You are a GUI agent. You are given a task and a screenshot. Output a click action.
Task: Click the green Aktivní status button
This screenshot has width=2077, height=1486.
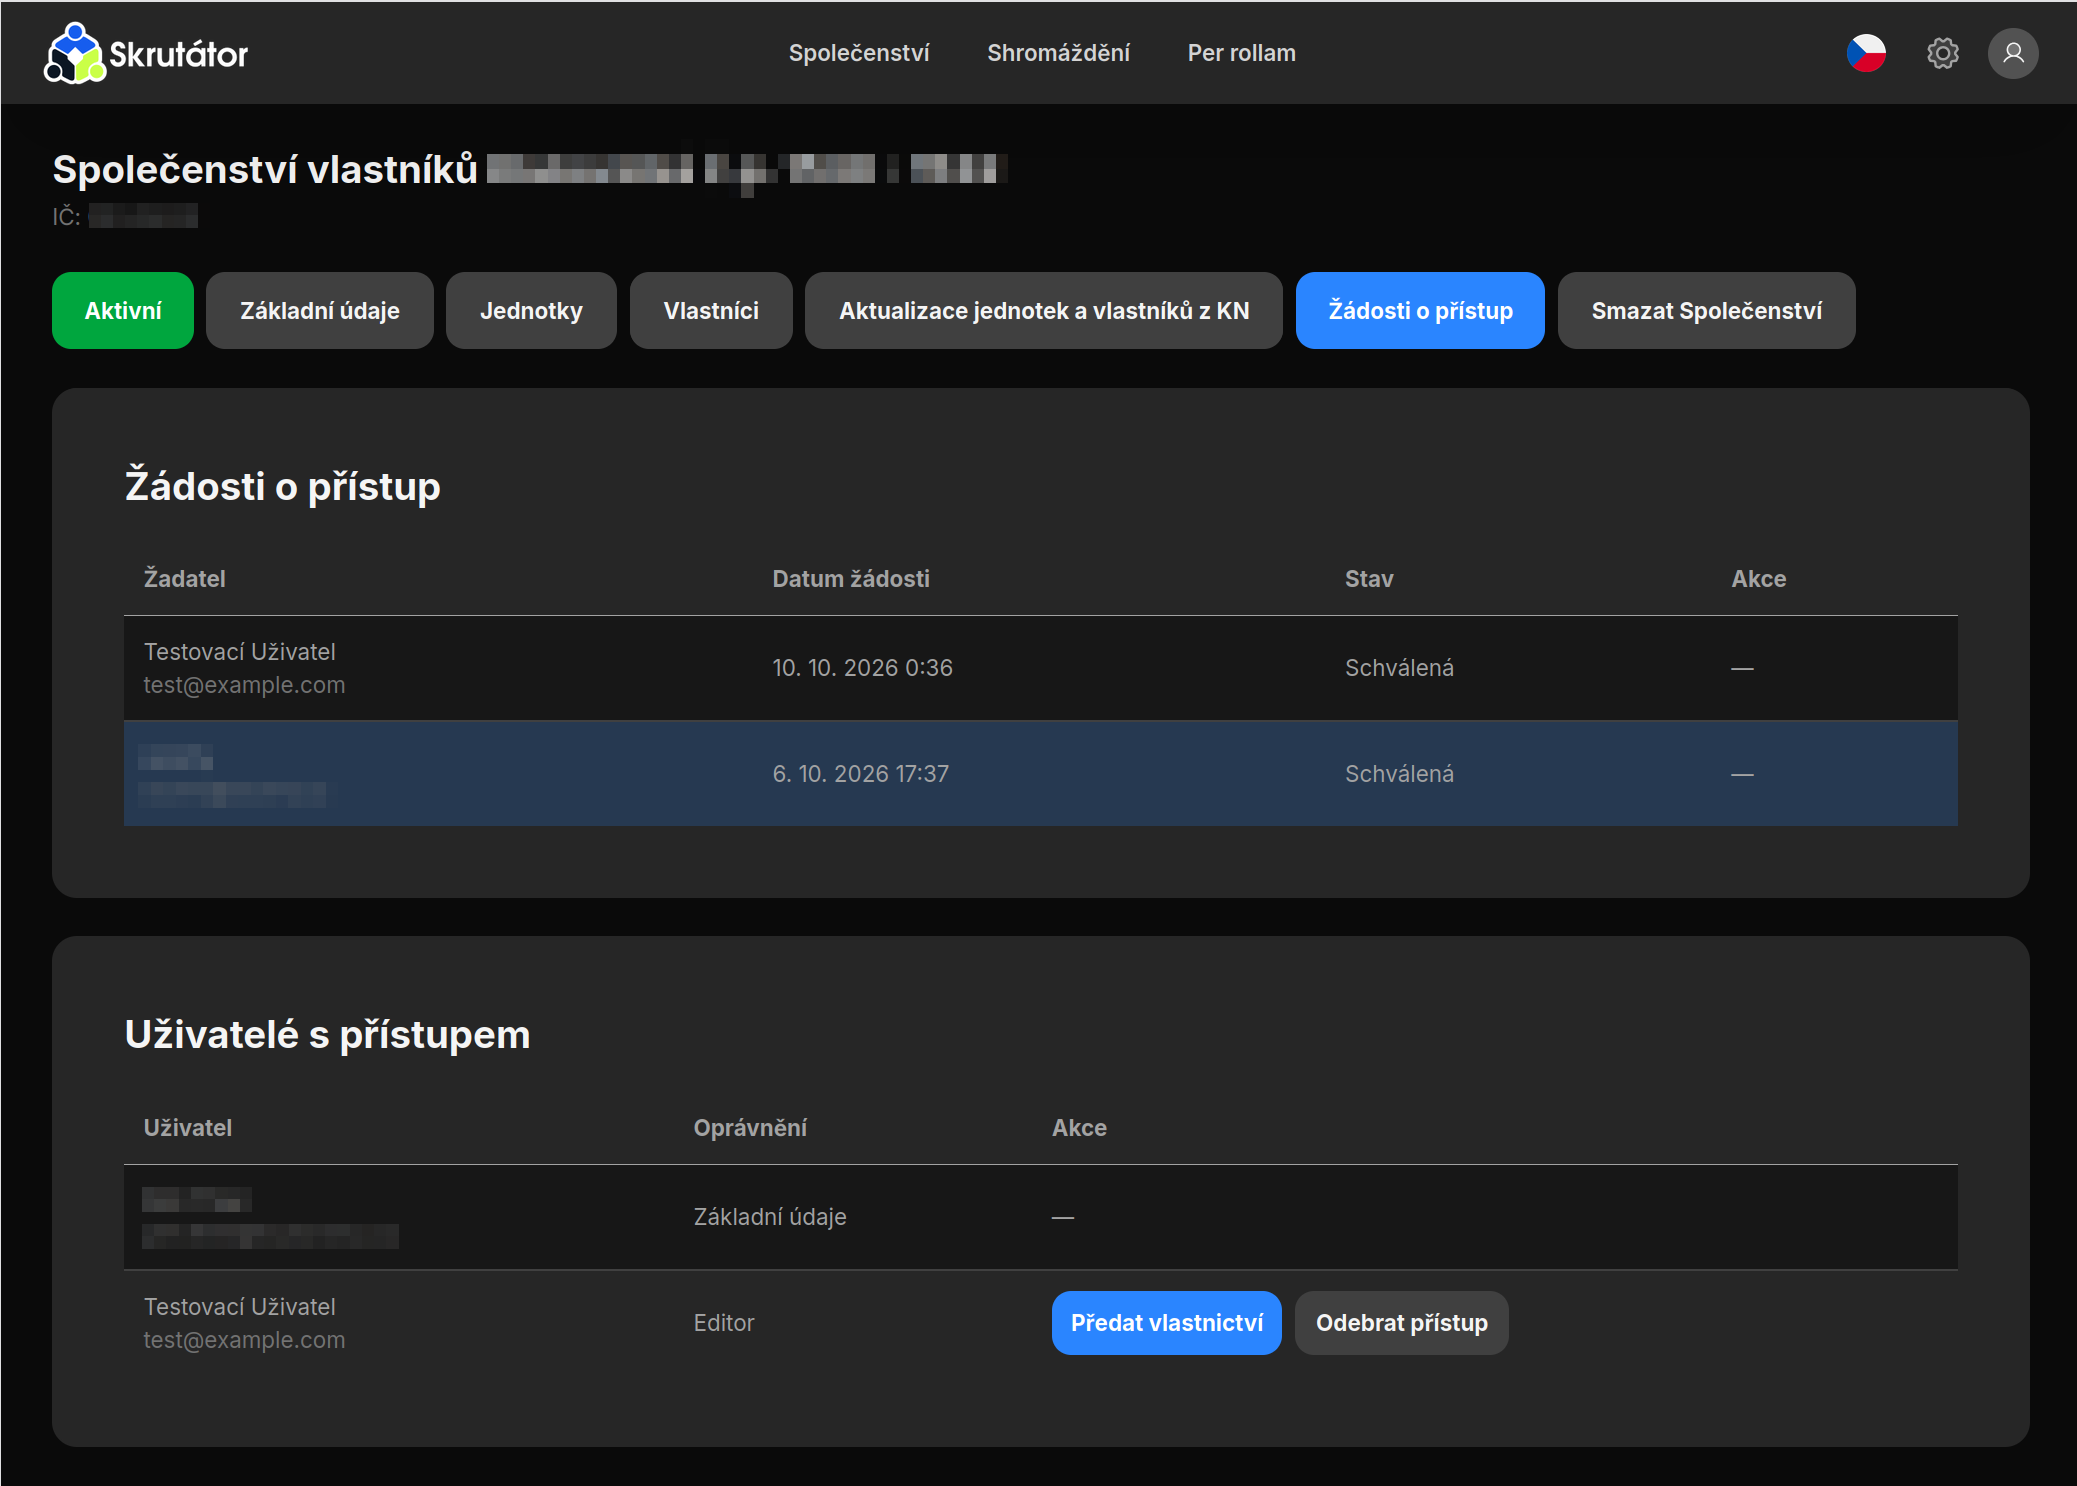click(x=123, y=311)
